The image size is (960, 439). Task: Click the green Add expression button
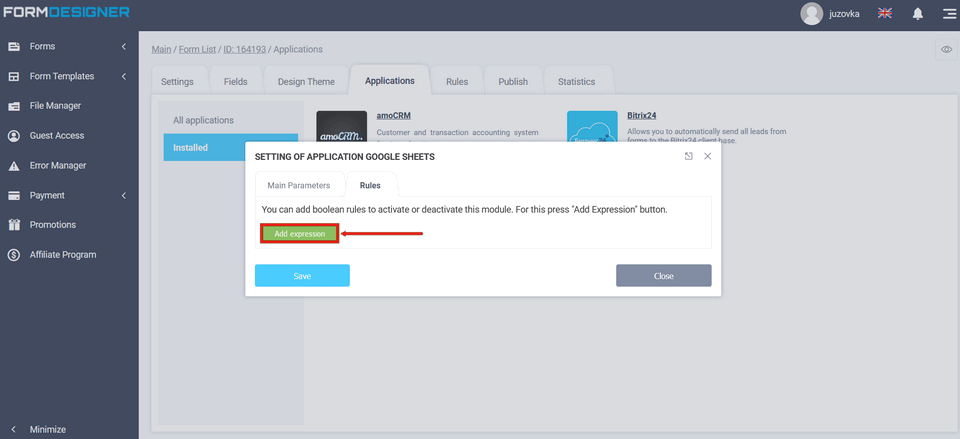[300, 234]
